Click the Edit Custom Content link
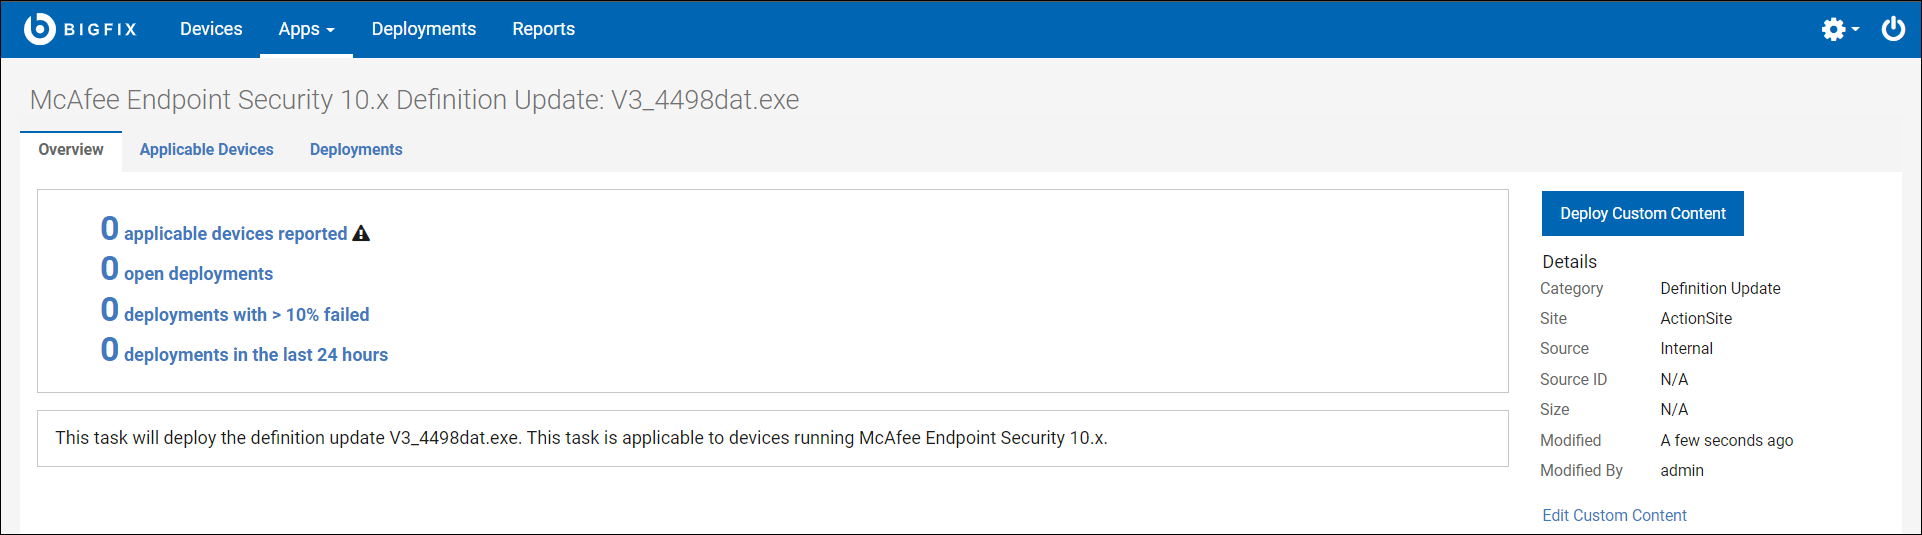Screen dimensions: 1922x535 point(1614,515)
